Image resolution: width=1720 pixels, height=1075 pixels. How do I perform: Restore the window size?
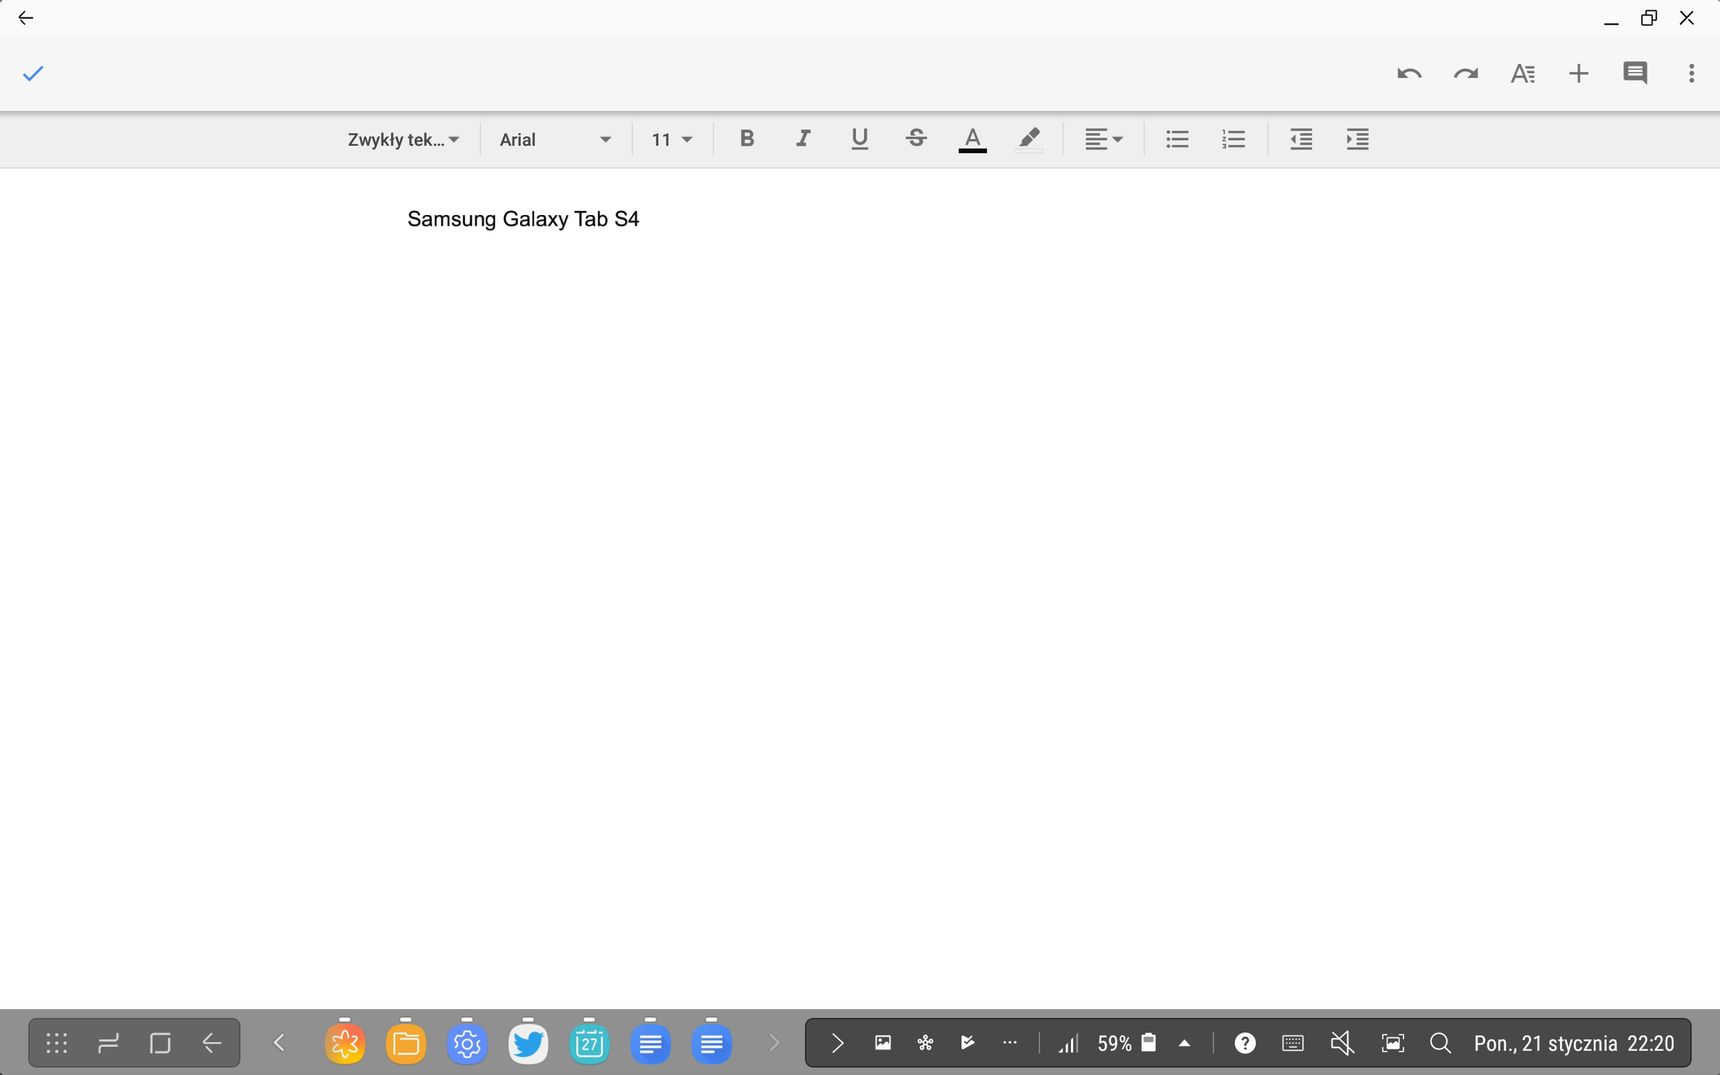tap(1649, 18)
